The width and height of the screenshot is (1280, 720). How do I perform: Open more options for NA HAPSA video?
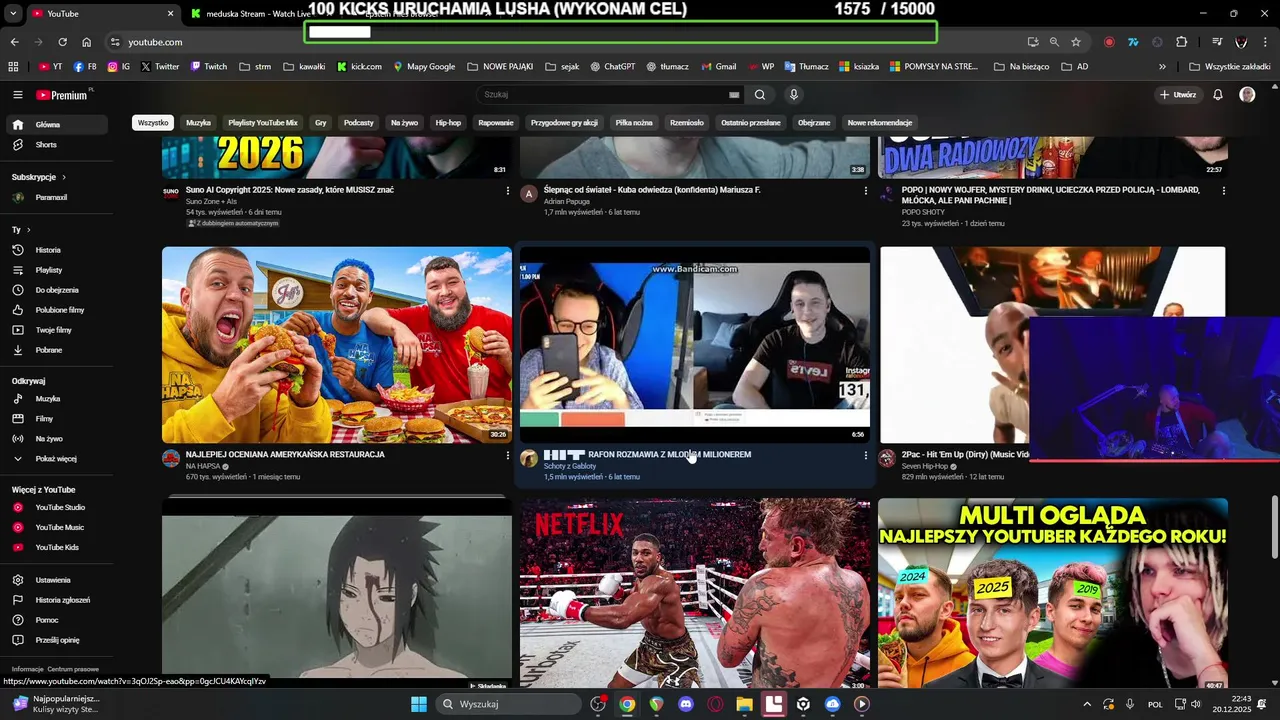508,455
